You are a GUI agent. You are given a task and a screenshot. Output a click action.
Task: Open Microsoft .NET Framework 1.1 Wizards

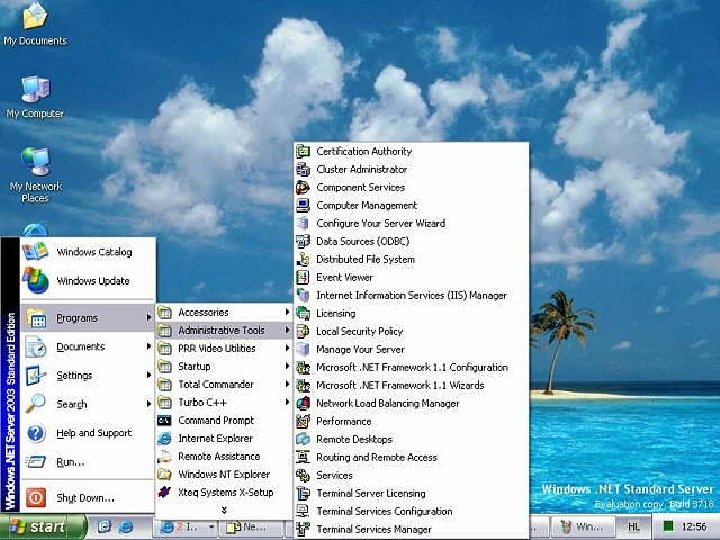pyautogui.click(x=411, y=385)
